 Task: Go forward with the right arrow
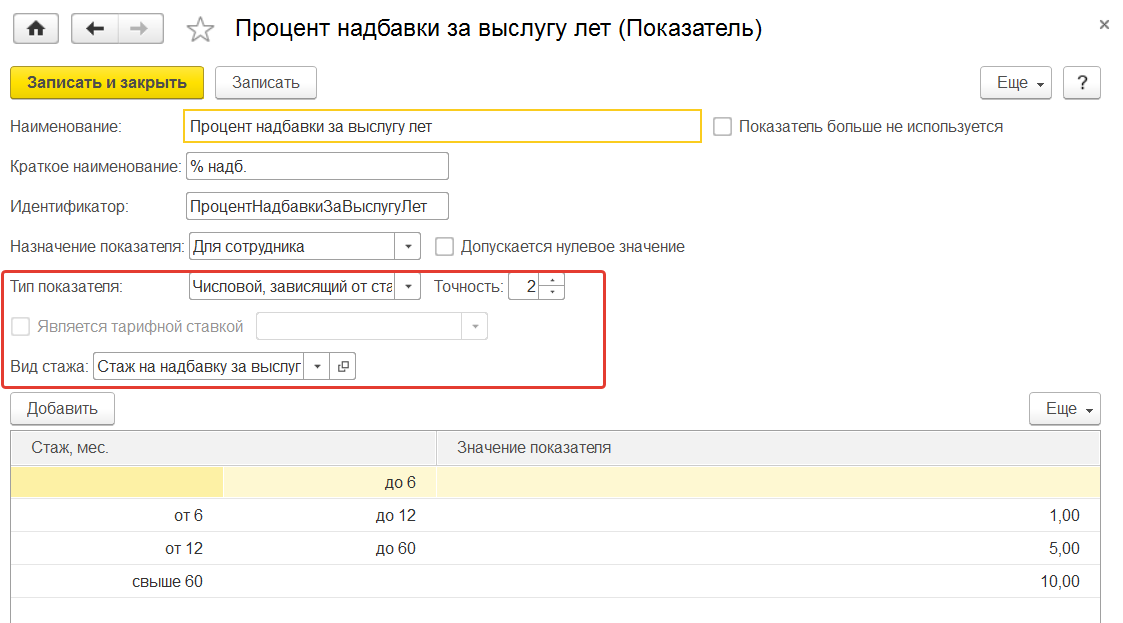141,29
